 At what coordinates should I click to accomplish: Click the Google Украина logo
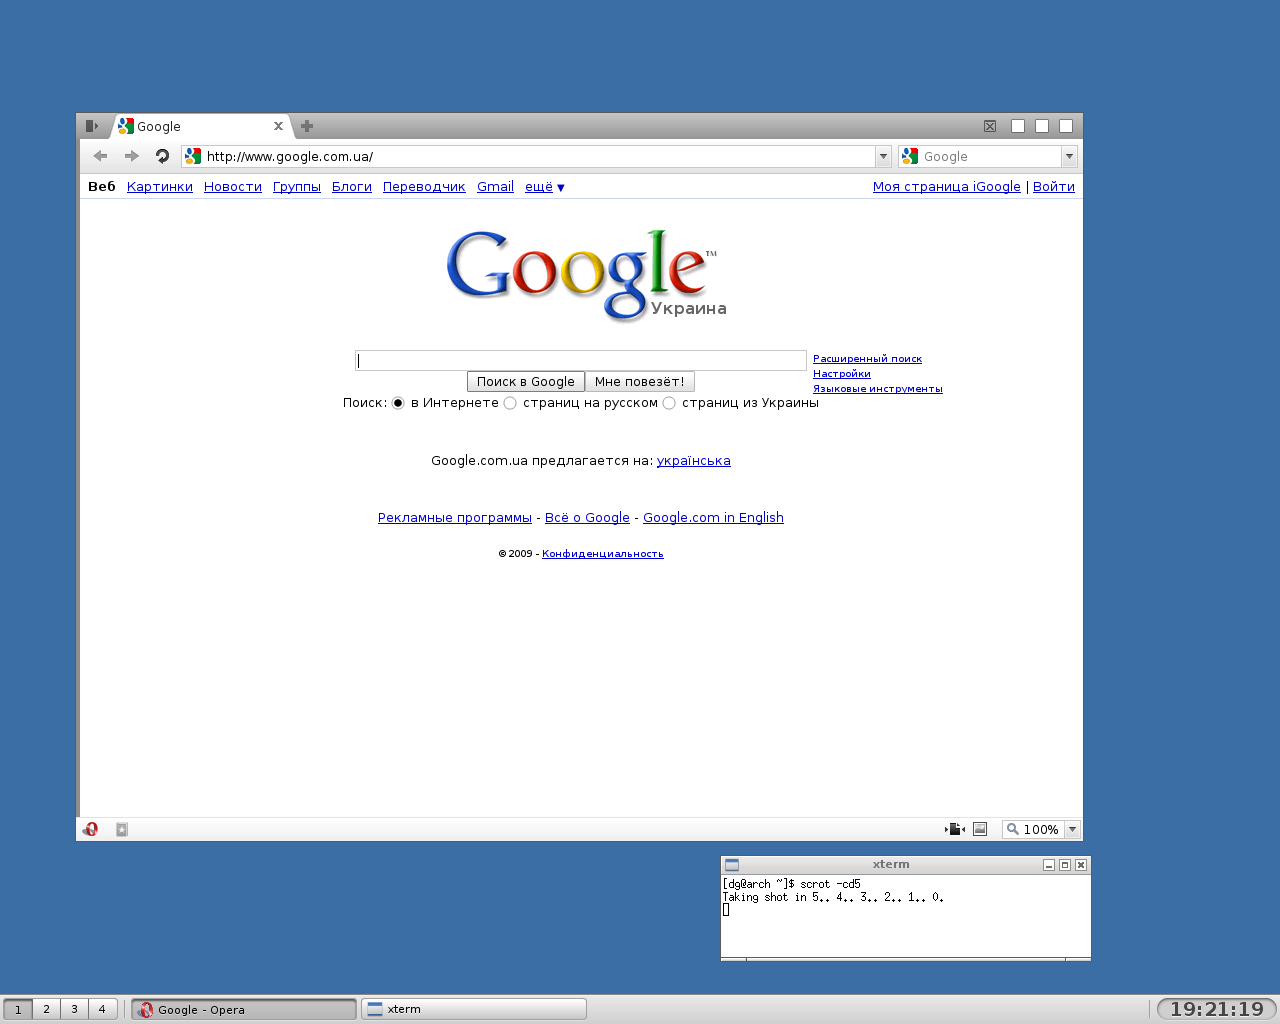coord(586,275)
